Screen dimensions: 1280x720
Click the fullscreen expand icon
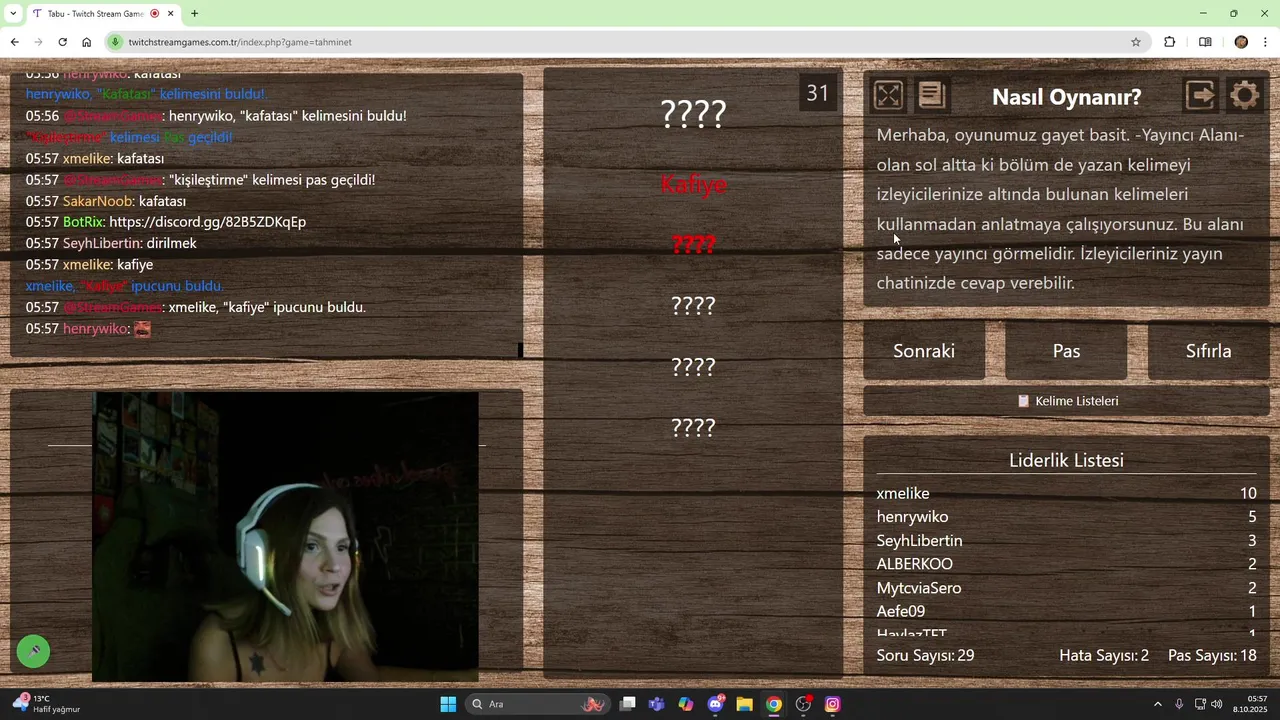[888, 95]
